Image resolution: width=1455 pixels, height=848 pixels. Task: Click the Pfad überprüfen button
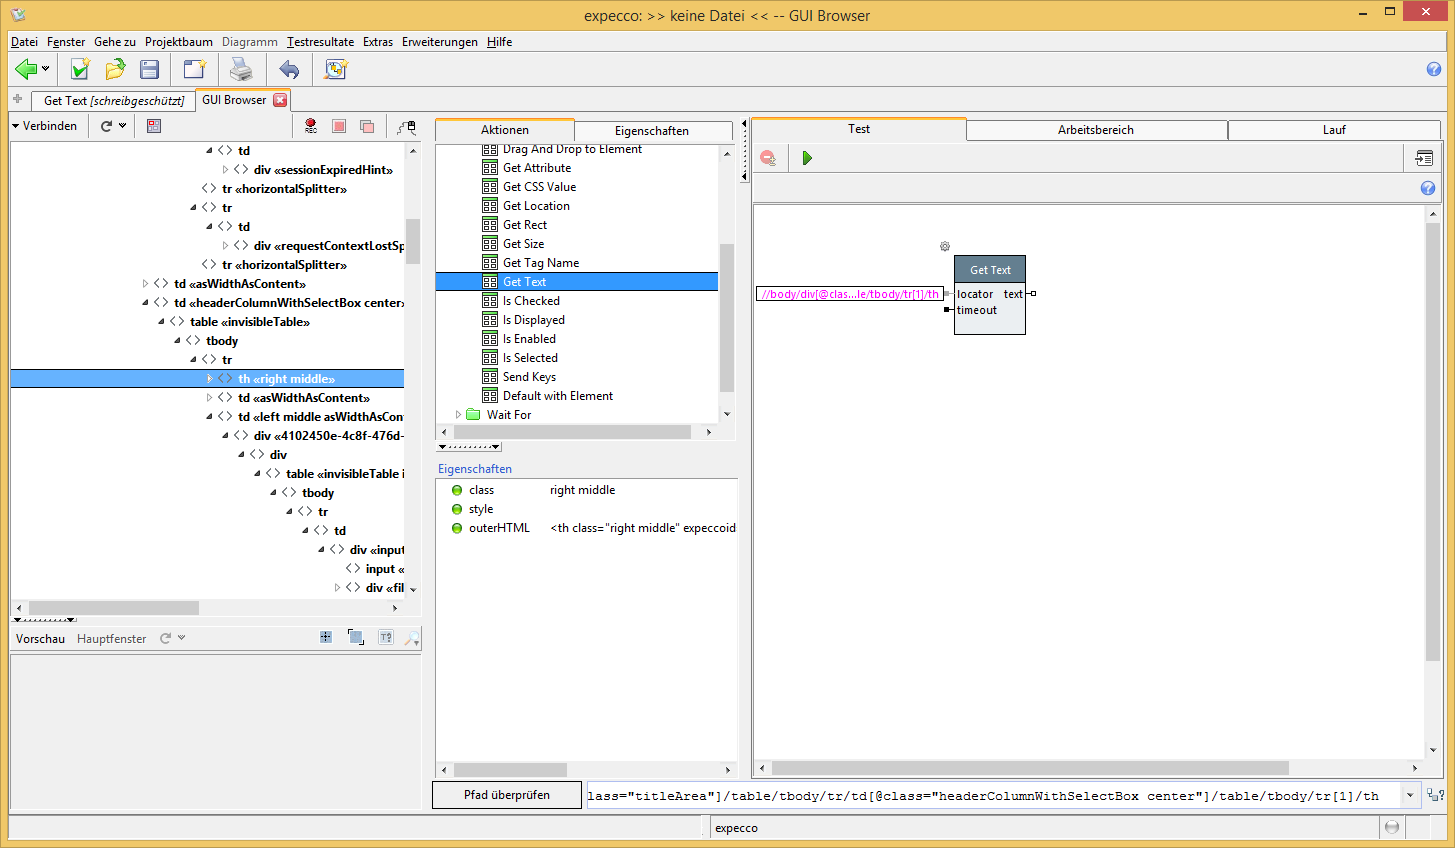[507, 795]
